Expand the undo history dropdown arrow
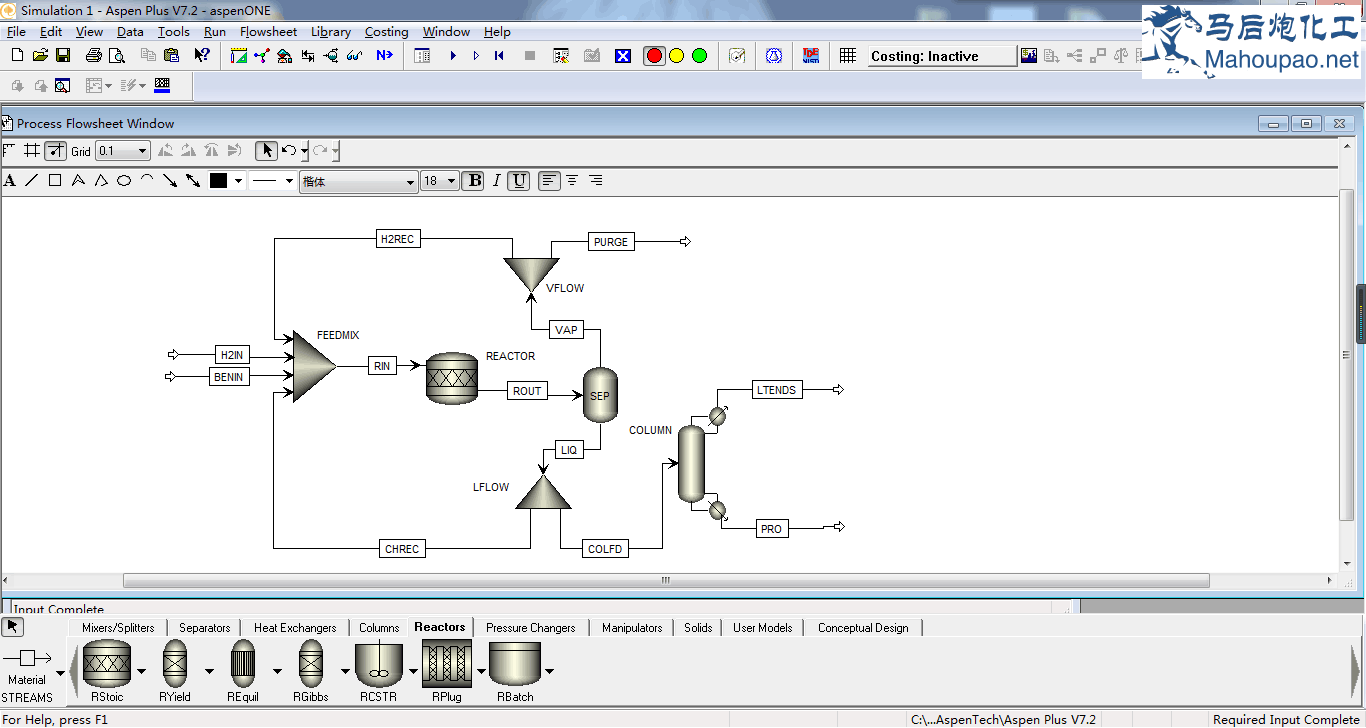Viewport: 1366px width, 728px height. click(304, 152)
